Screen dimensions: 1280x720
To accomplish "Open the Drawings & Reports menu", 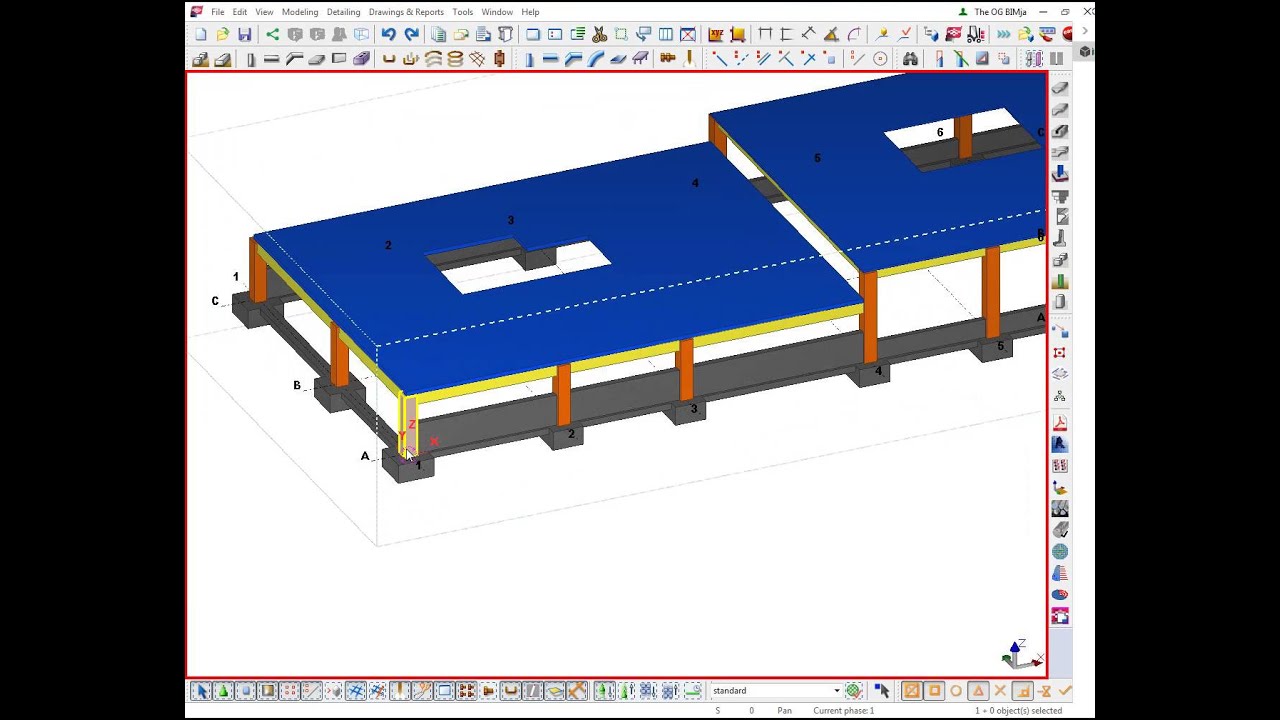I will pos(406,12).
